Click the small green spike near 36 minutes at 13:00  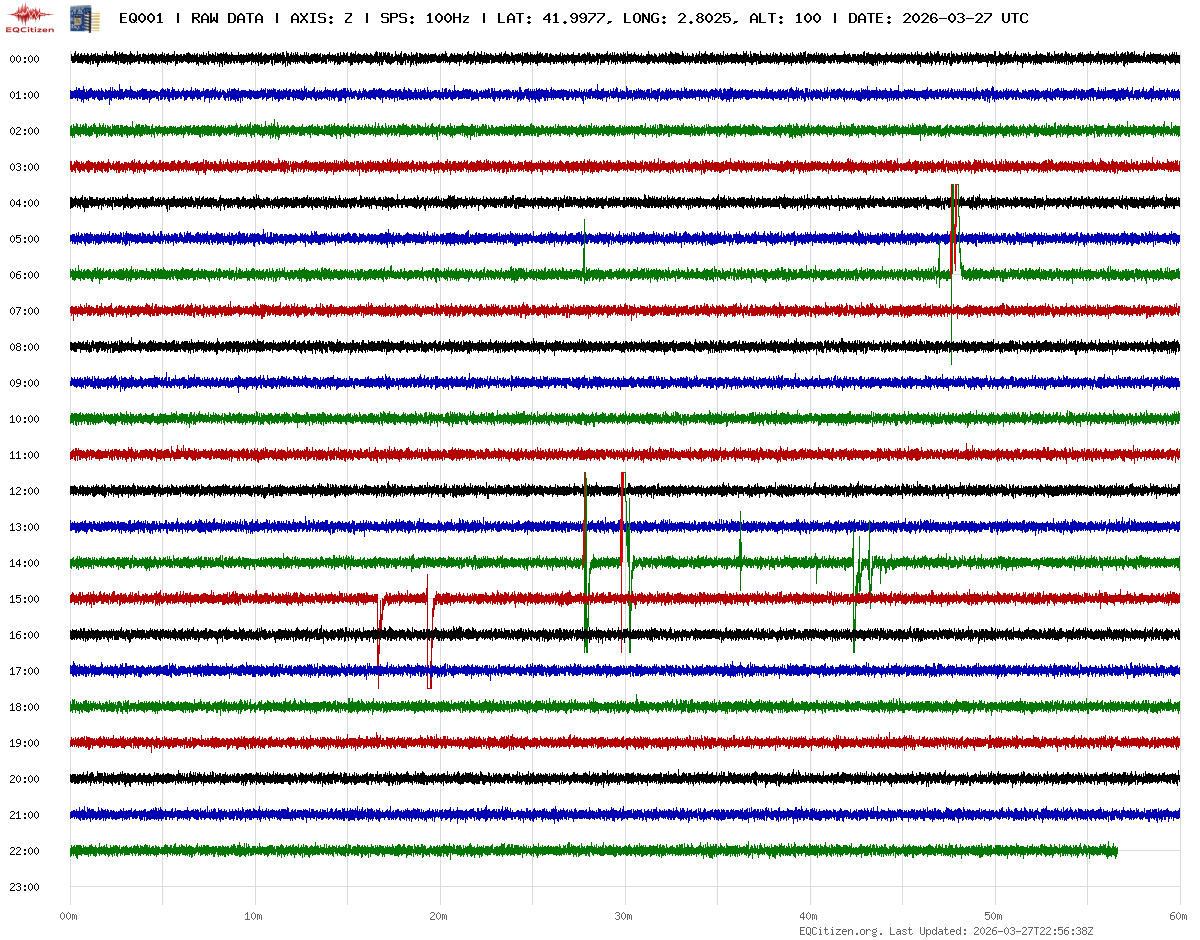tap(740, 540)
